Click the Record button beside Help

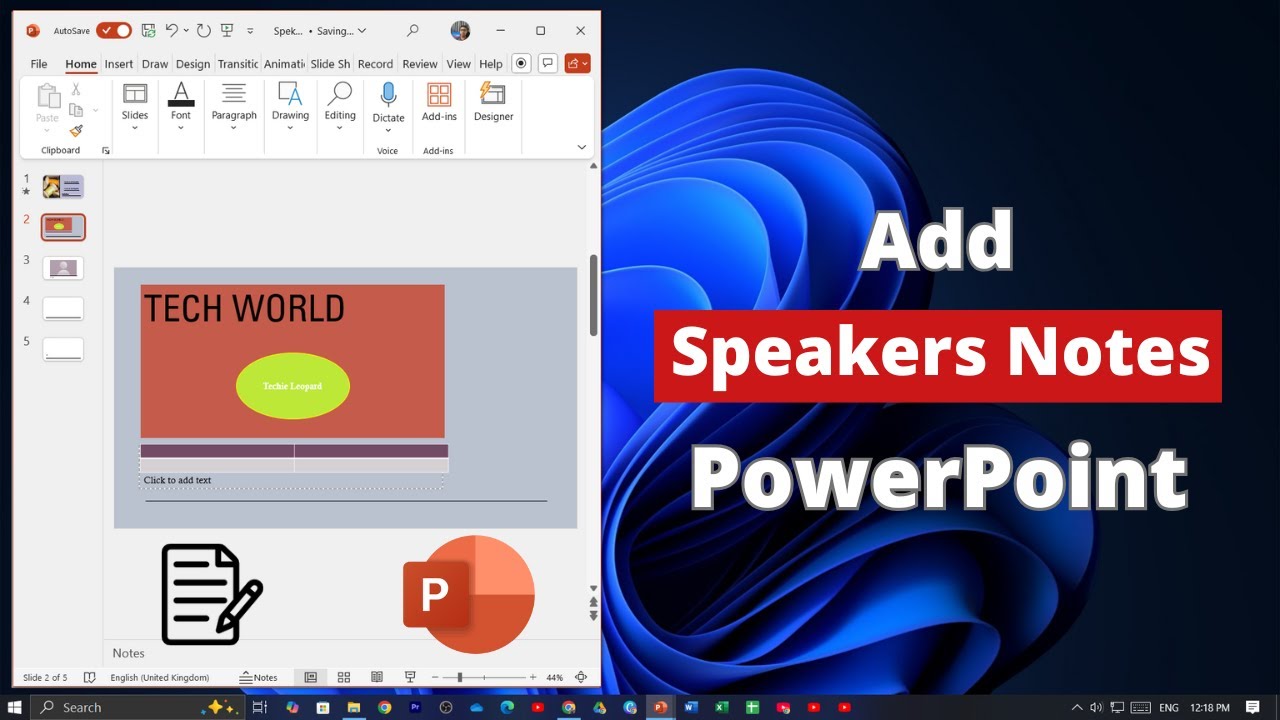(x=520, y=63)
